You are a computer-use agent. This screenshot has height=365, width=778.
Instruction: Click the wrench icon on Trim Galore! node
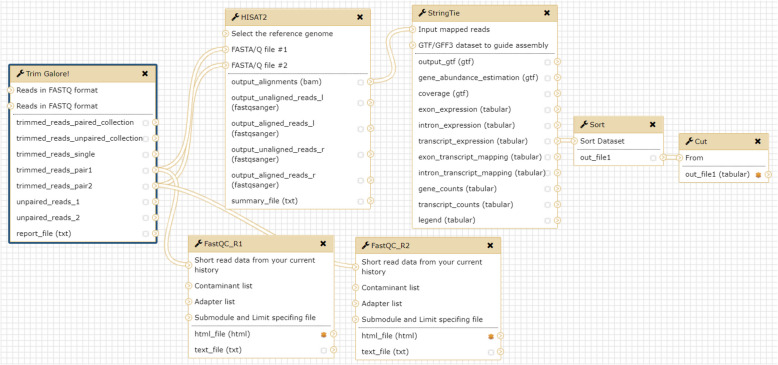click(x=20, y=73)
